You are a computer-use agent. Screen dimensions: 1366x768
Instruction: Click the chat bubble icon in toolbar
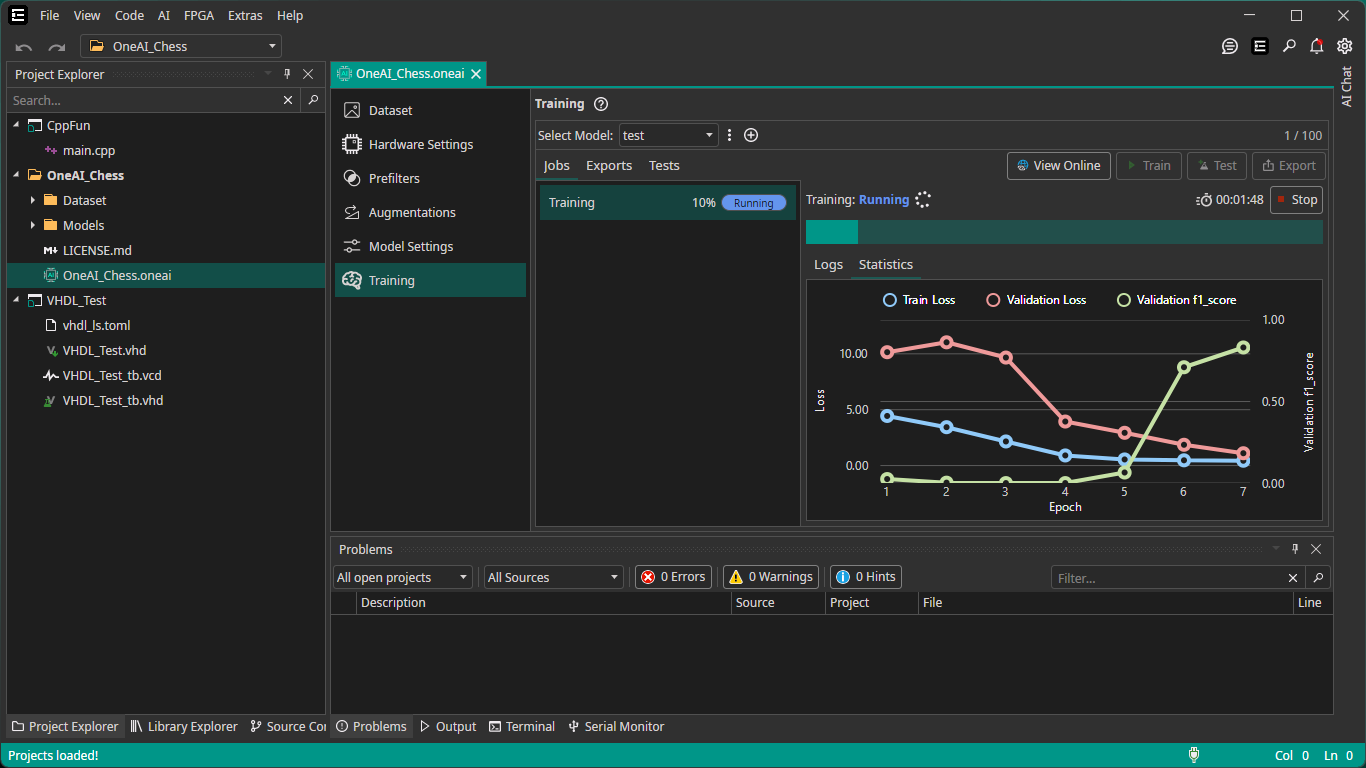coord(1230,46)
